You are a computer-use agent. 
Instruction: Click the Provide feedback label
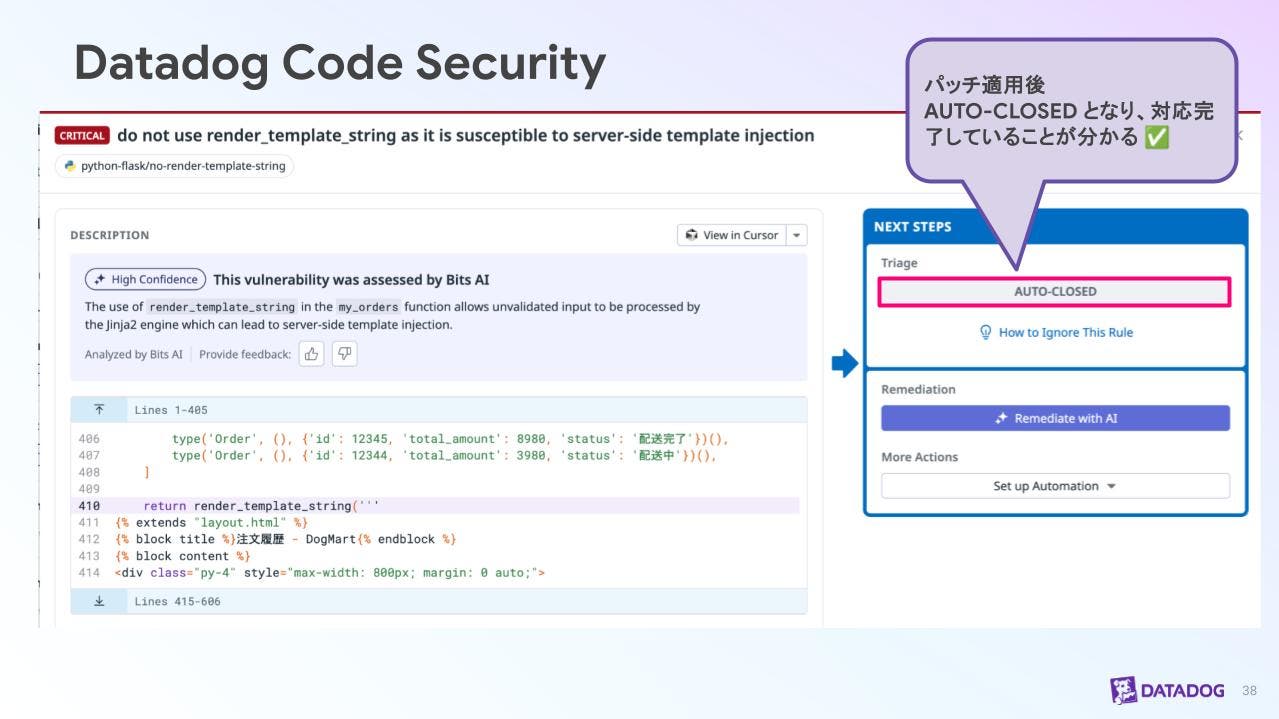pos(245,354)
